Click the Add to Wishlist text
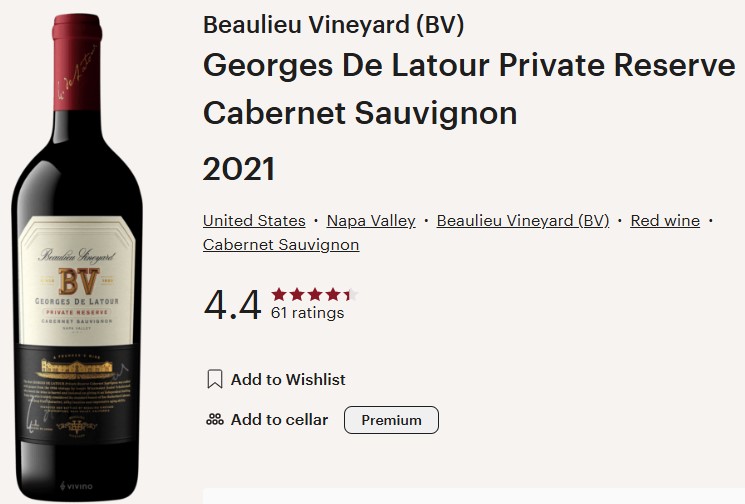The width and height of the screenshot is (745, 504). (x=288, y=379)
